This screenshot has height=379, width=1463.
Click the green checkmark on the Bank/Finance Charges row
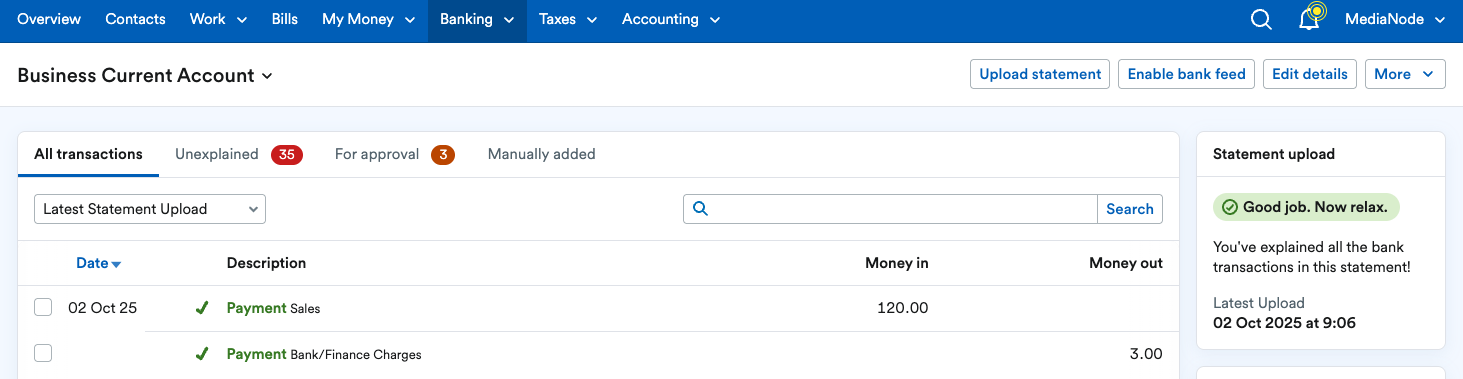tap(202, 354)
